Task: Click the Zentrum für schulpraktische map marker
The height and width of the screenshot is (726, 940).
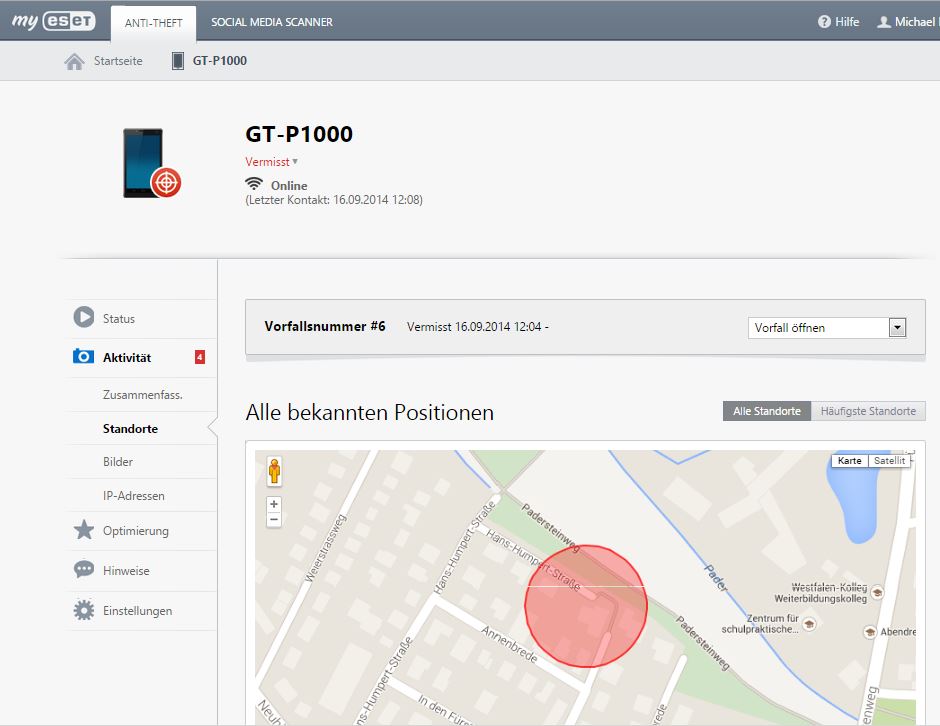Action: [x=809, y=623]
